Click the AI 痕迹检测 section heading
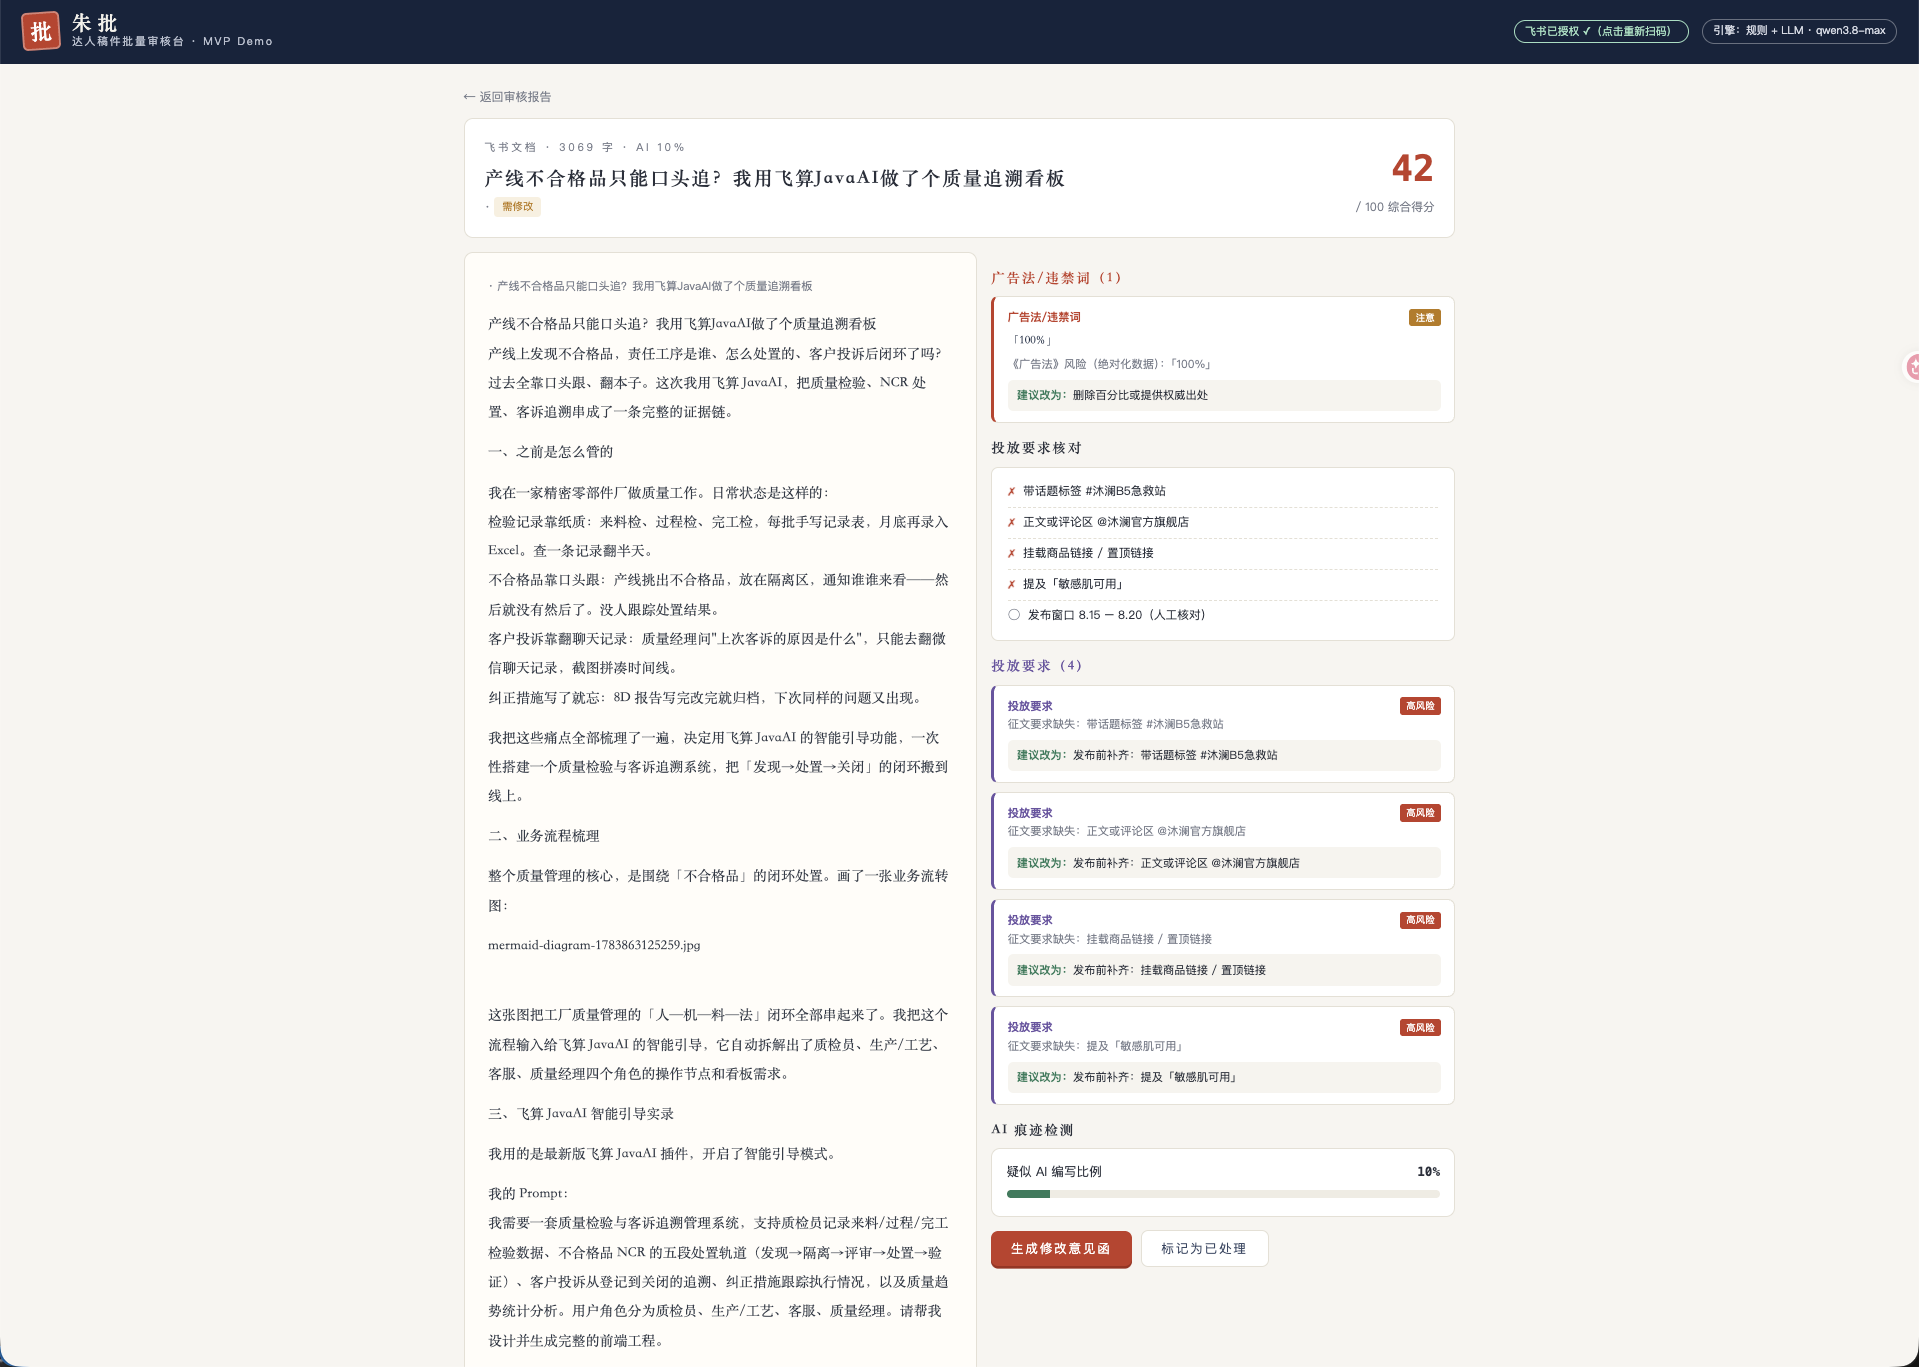Screen dimensions: 1919x1367 (1032, 1130)
